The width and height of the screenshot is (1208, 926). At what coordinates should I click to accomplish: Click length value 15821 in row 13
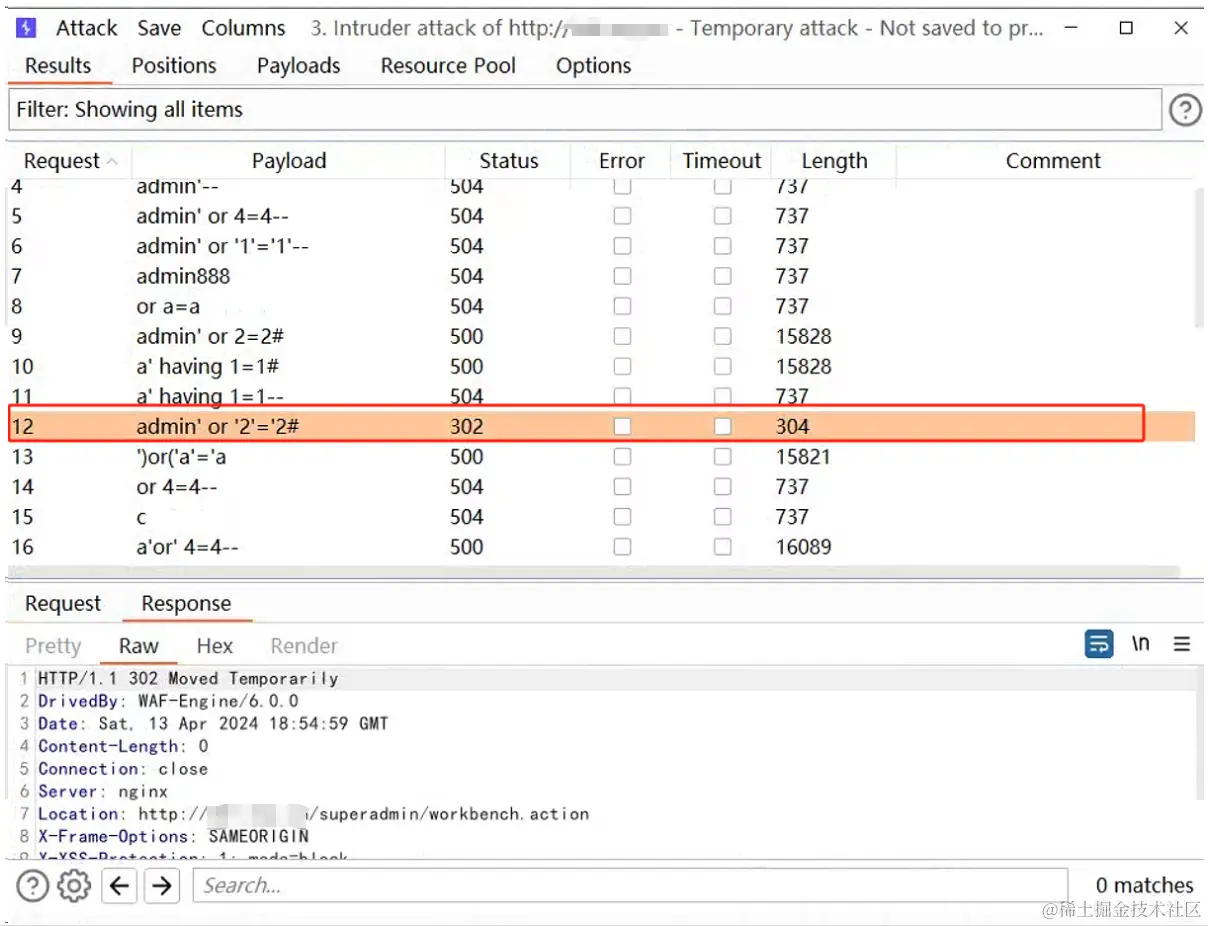(x=803, y=457)
